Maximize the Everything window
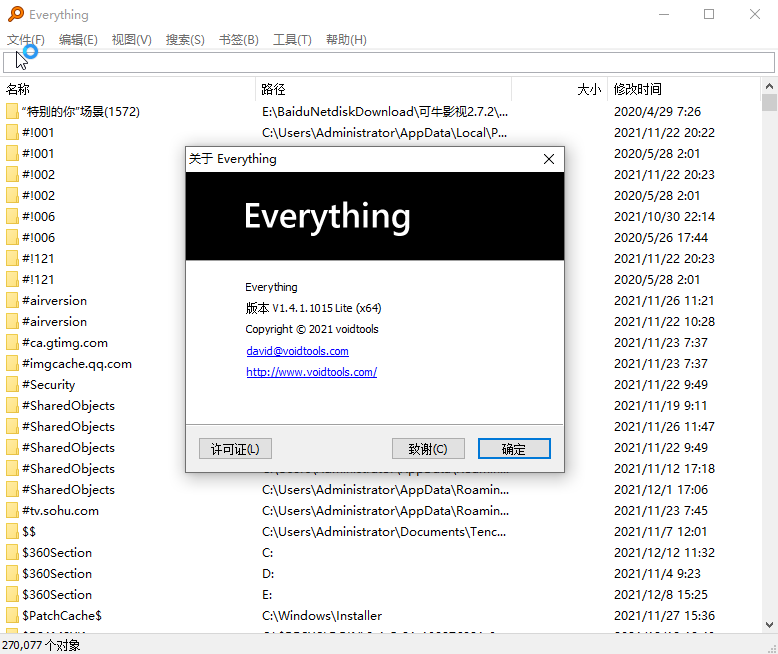 pos(709,14)
